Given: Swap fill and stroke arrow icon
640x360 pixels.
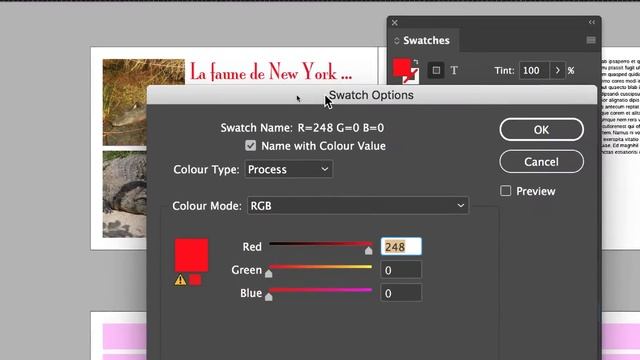Looking at the screenshot, I should point(416,62).
